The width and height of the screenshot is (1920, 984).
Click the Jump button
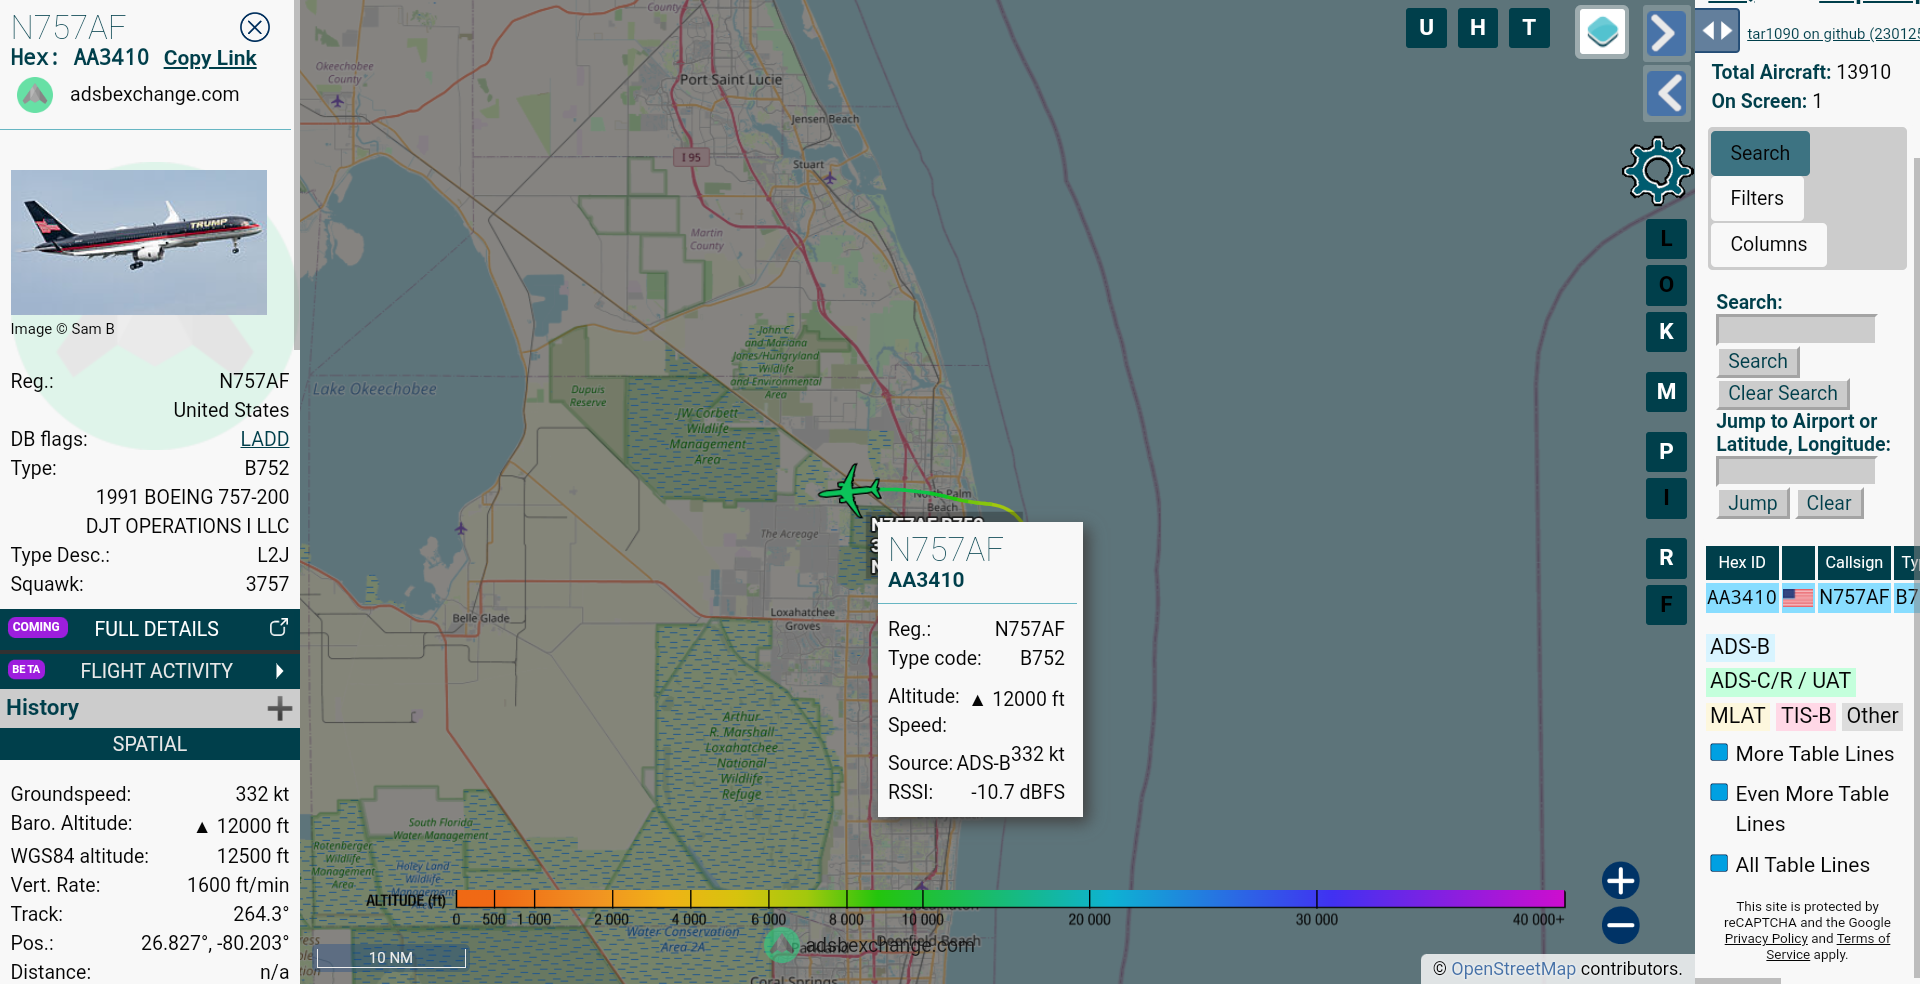(x=1753, y=503)
